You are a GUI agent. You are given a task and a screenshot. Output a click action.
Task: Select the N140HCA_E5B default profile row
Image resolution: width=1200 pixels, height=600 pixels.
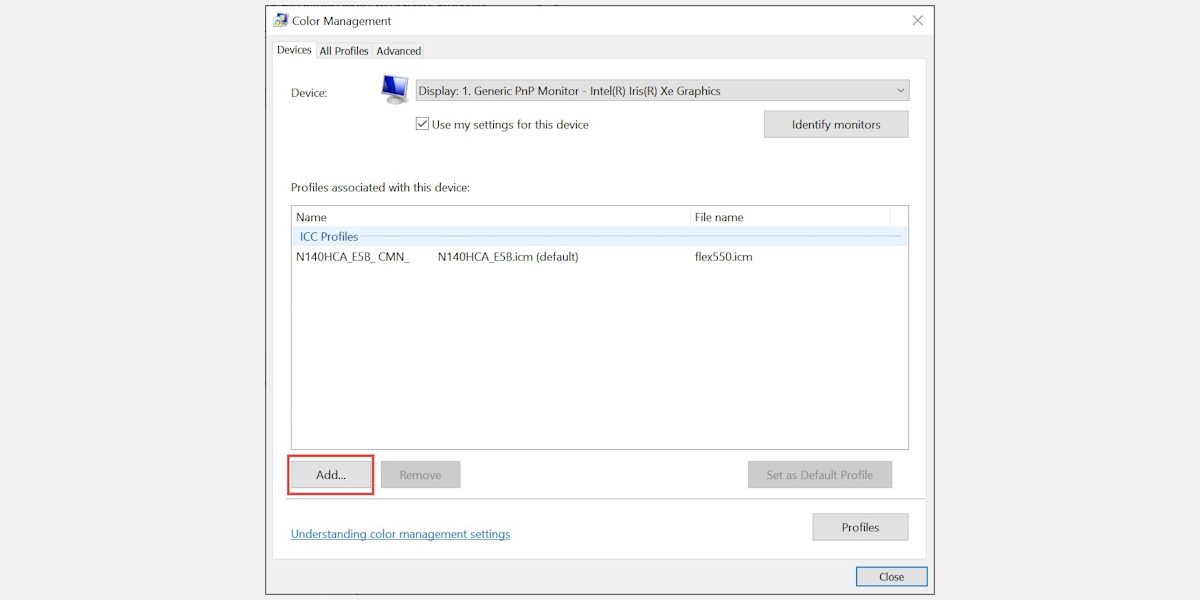tap(437, 257)
